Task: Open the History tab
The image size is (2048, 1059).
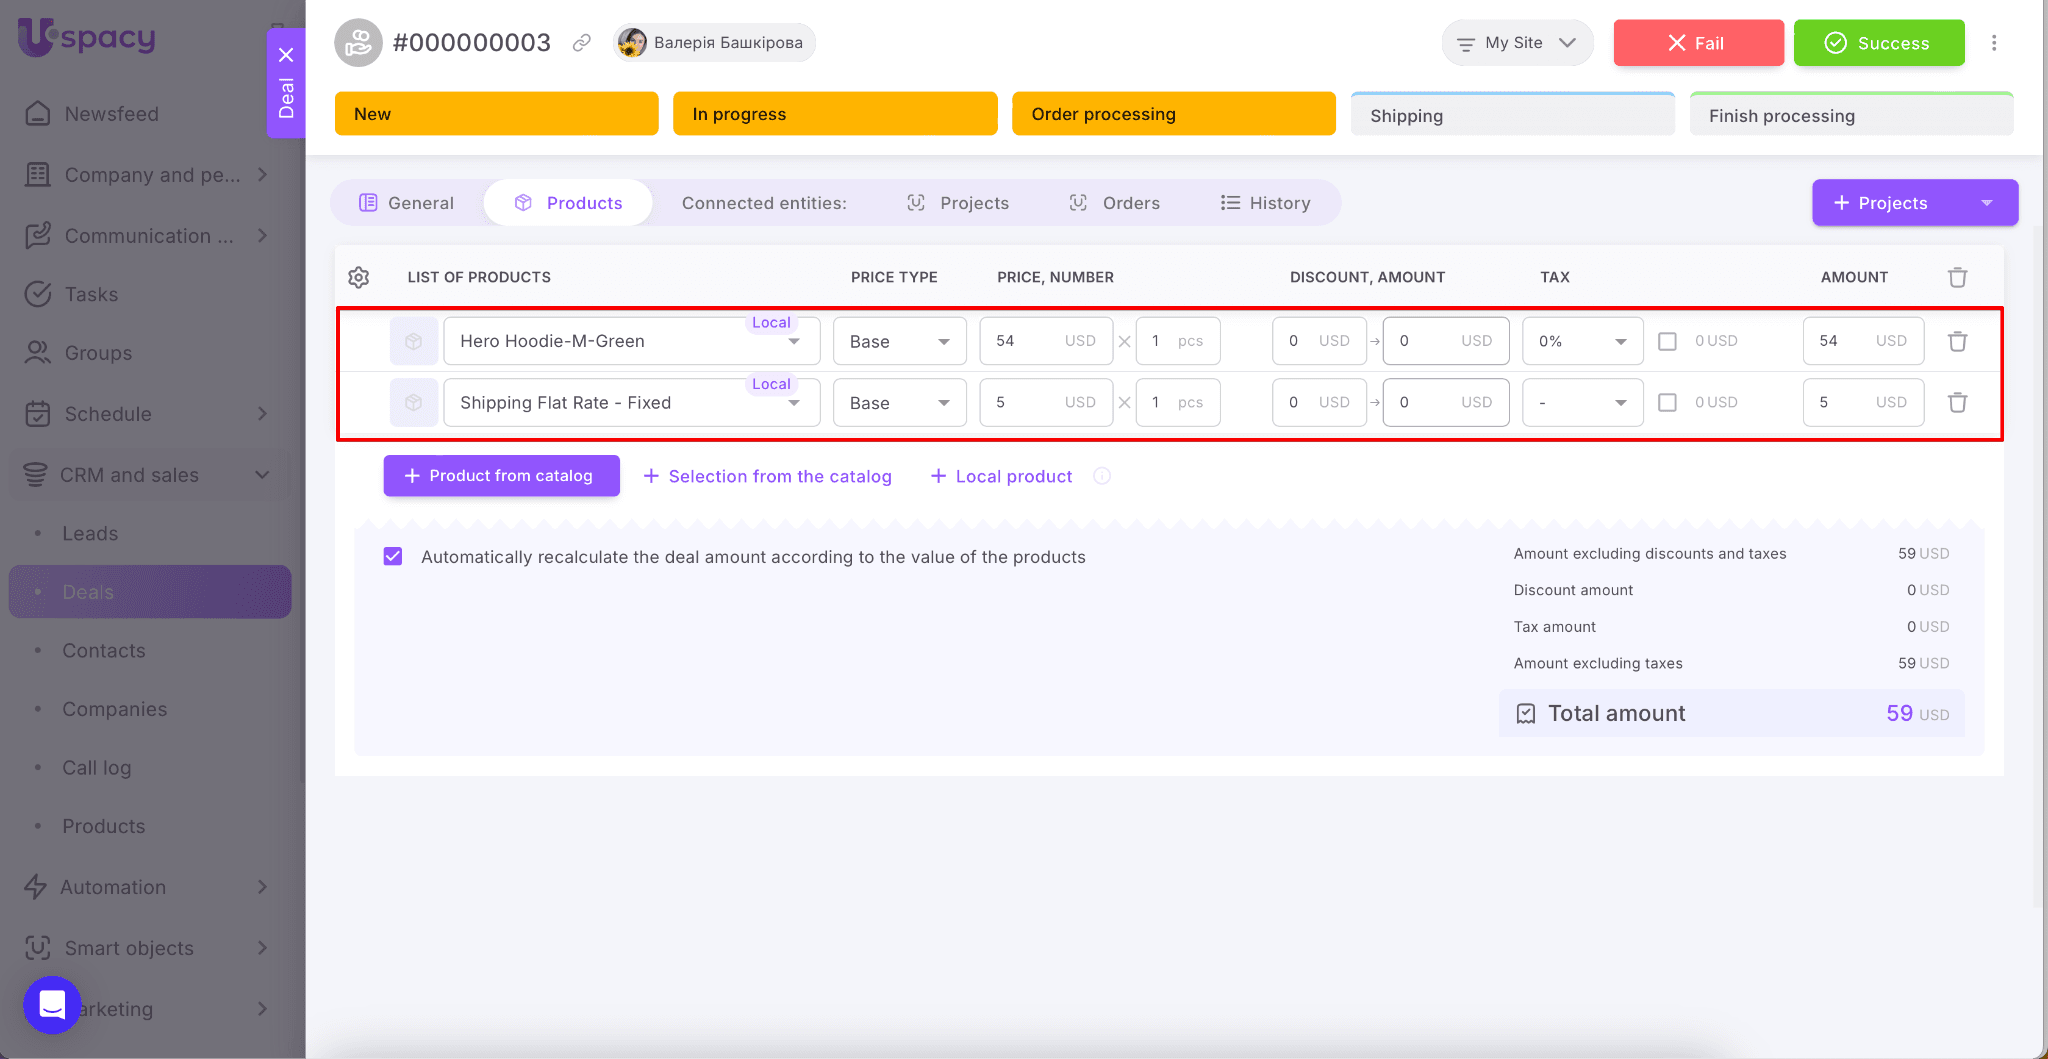Action: click(1265, 203)
